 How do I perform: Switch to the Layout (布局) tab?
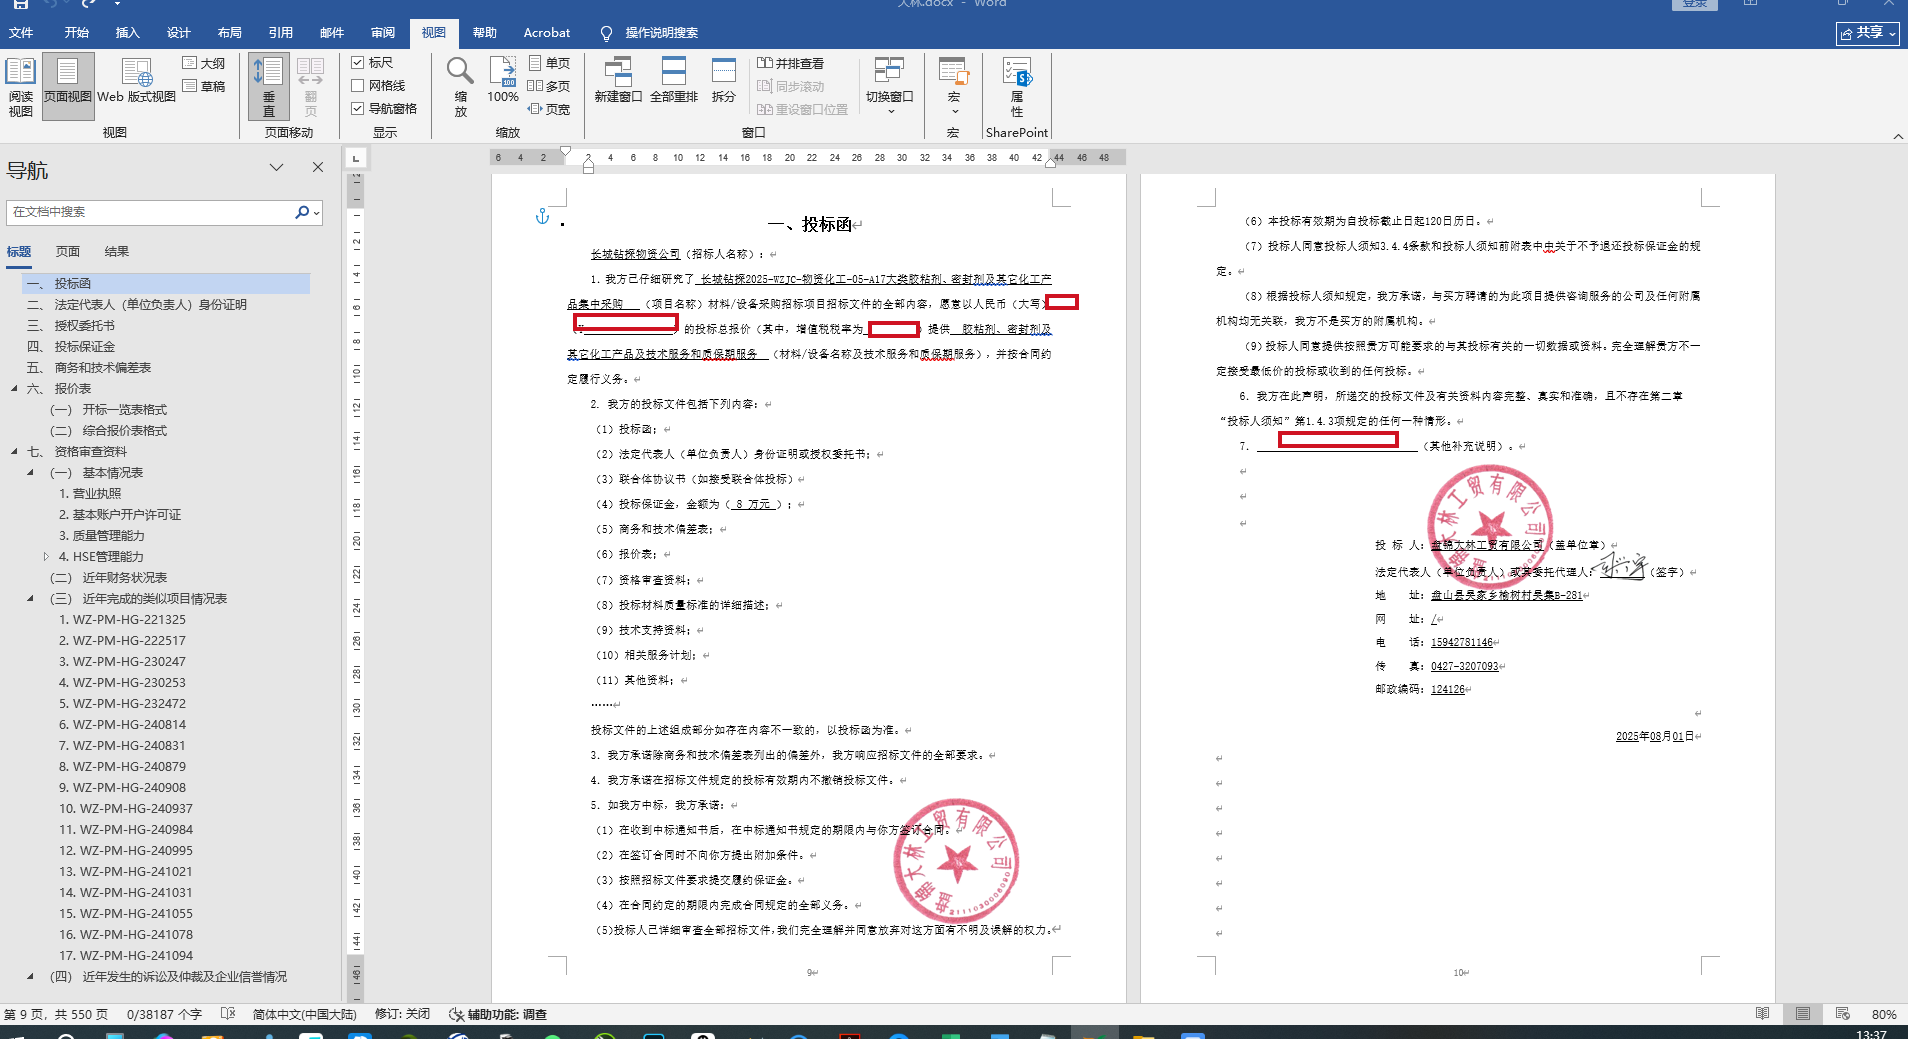point(230,33)
